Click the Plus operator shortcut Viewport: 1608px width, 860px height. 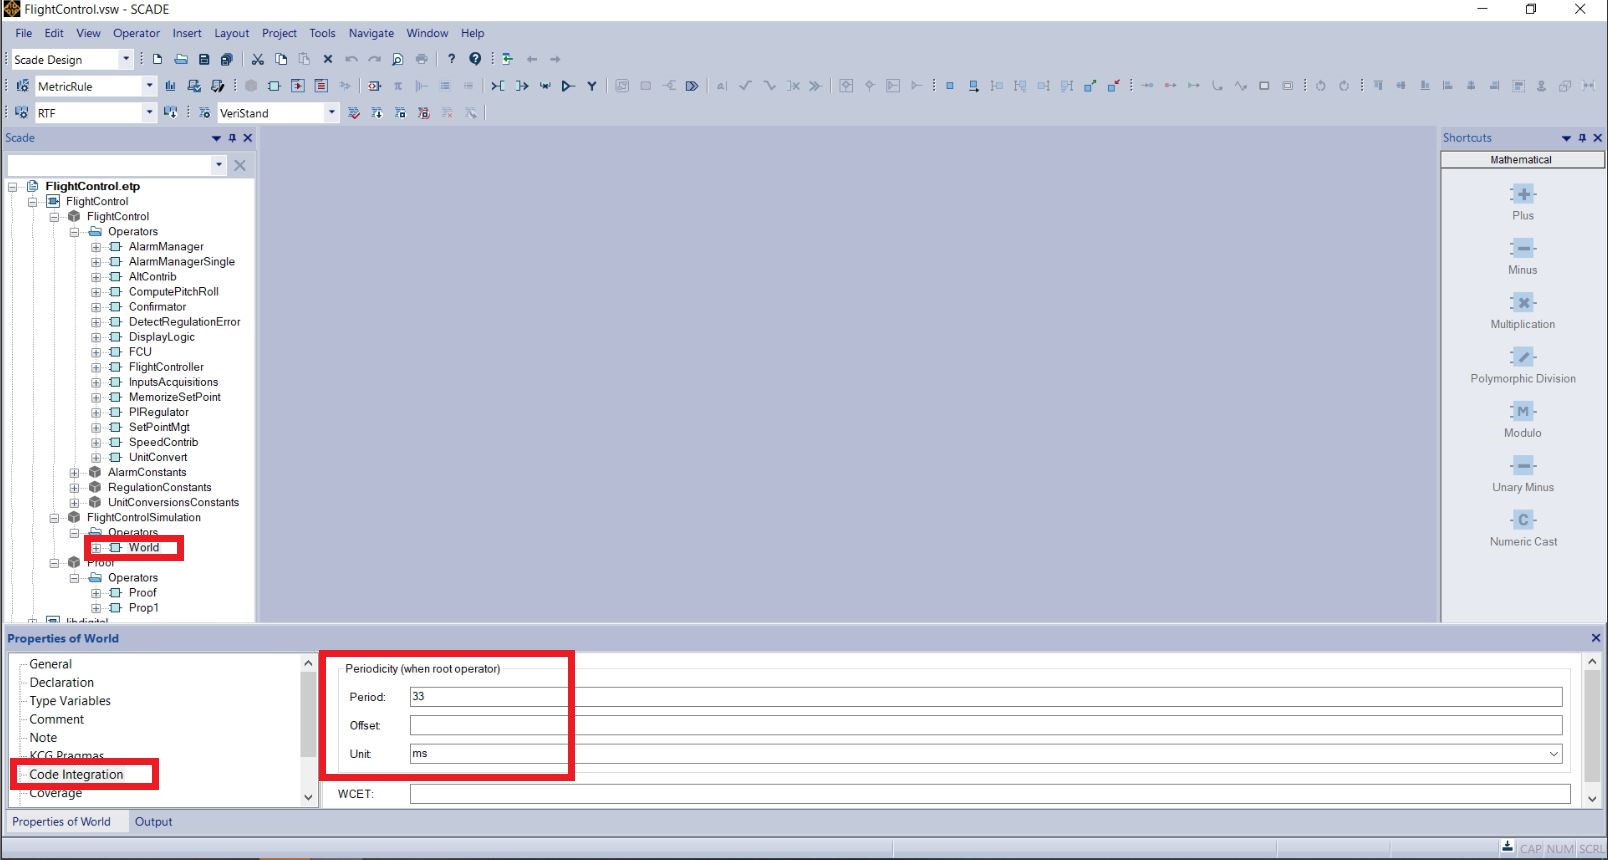coord(1523,201)
